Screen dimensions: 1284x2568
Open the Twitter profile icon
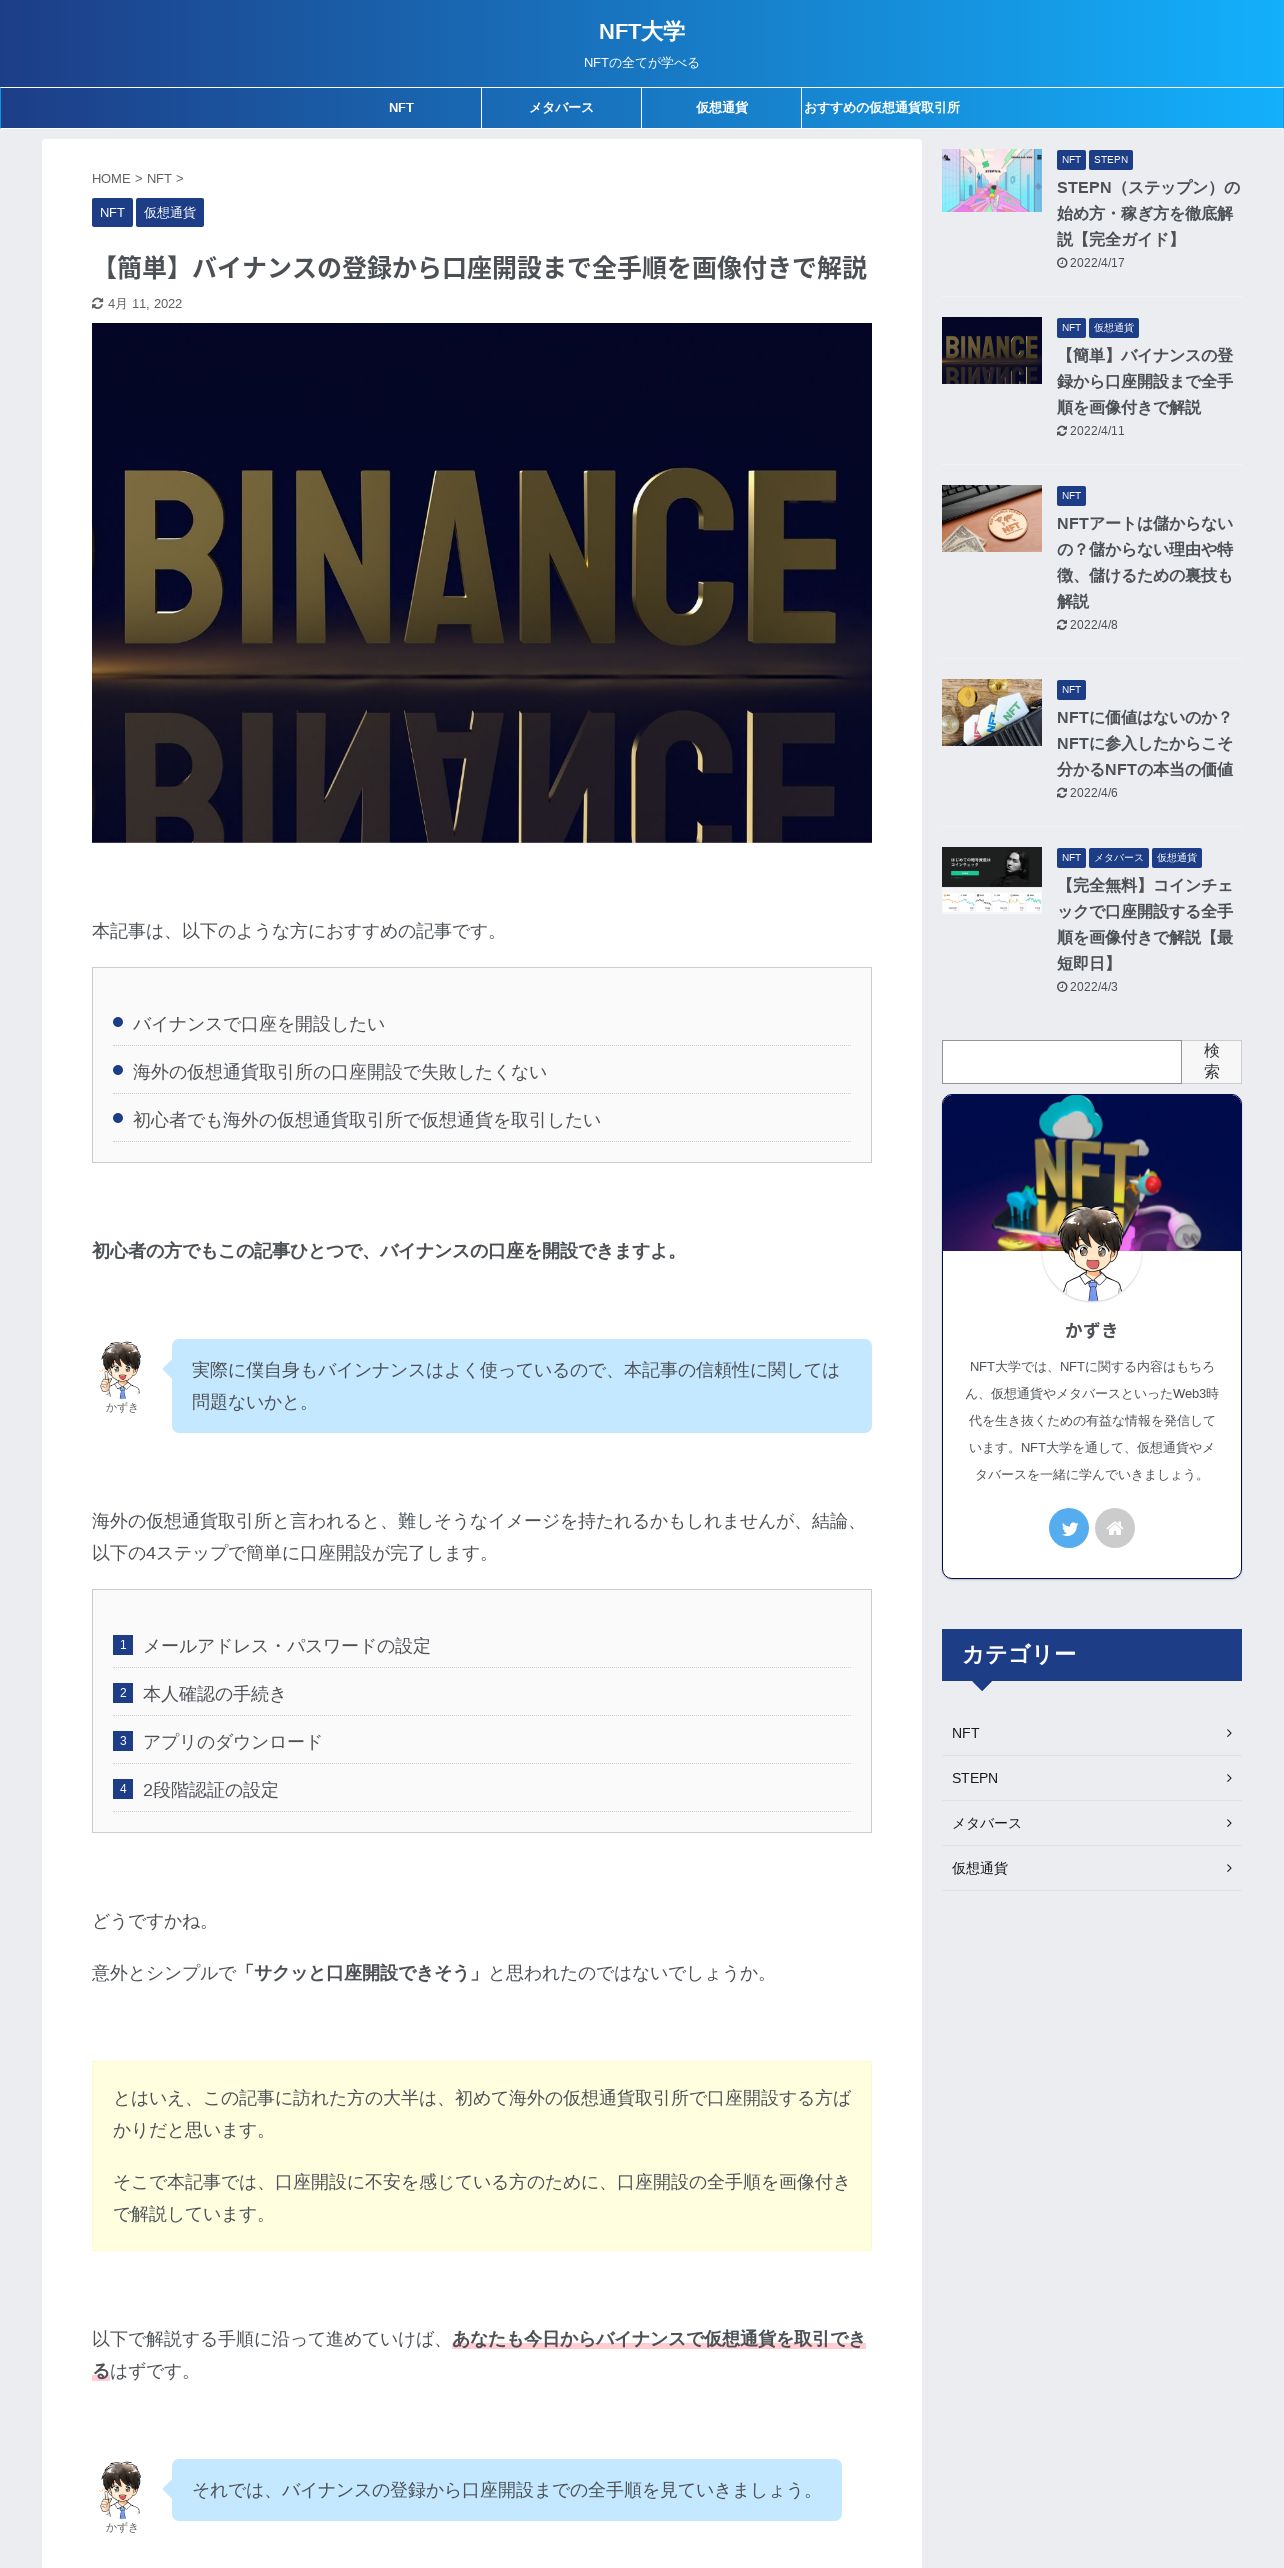point(1068,1528)
